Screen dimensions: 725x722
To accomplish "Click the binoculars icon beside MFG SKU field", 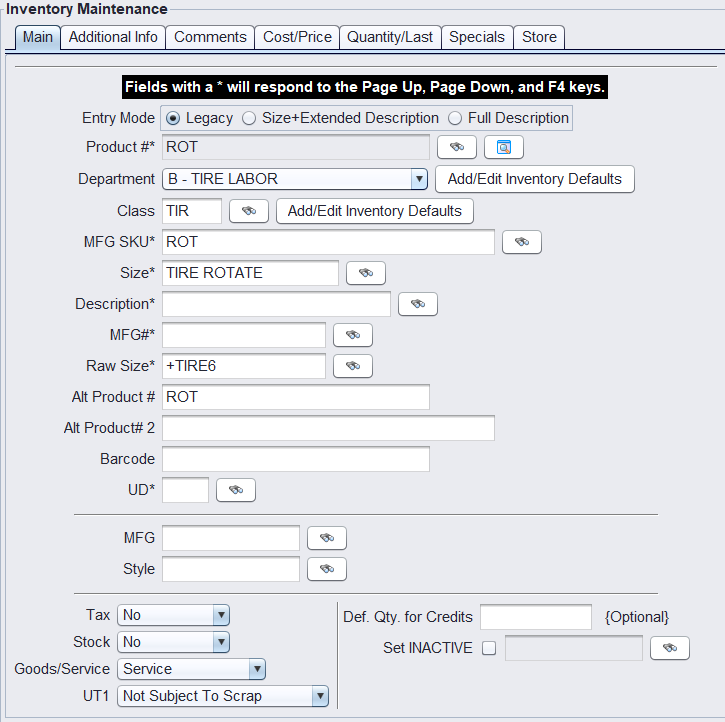I will click(521, 242).
